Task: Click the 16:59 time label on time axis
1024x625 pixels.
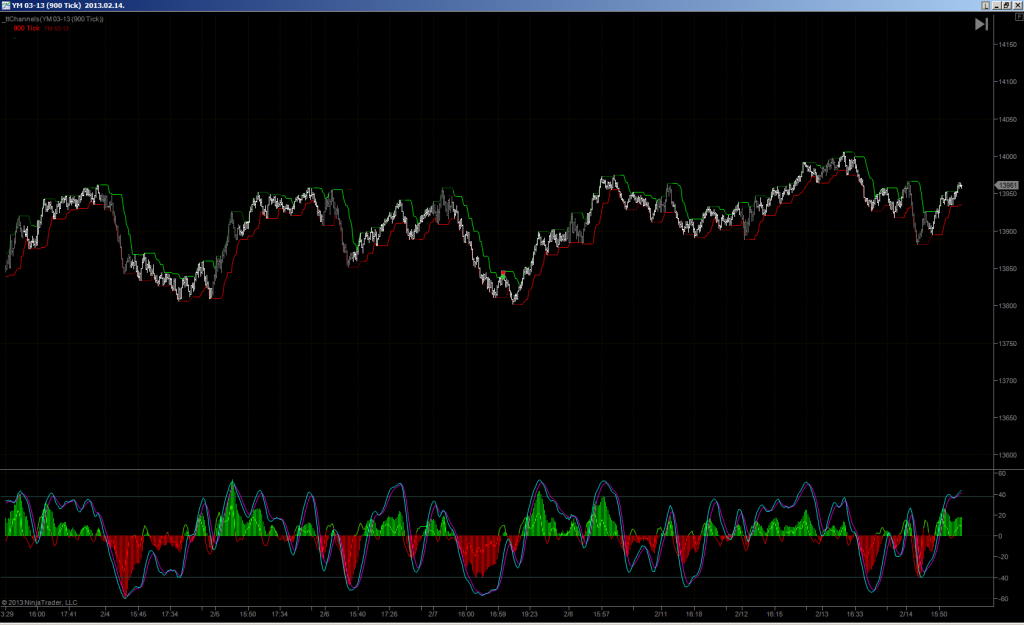Action: [x=498, y=614]
